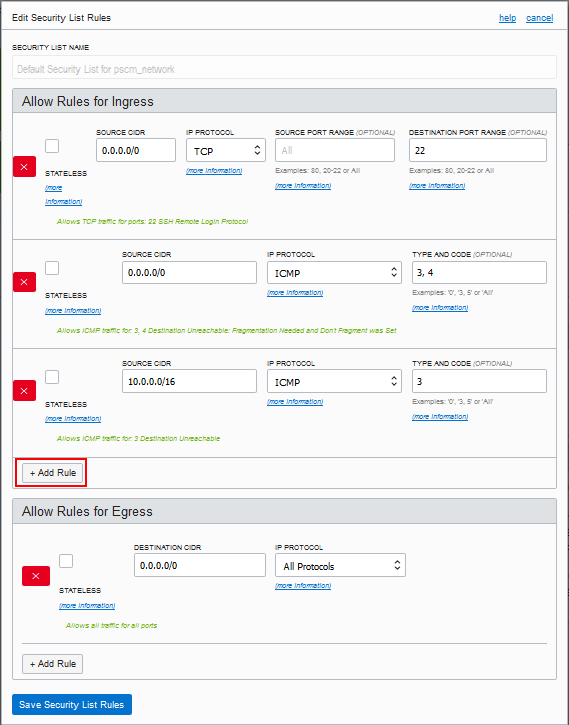
Task: Click the Source Port Range field
Action: 335,150
